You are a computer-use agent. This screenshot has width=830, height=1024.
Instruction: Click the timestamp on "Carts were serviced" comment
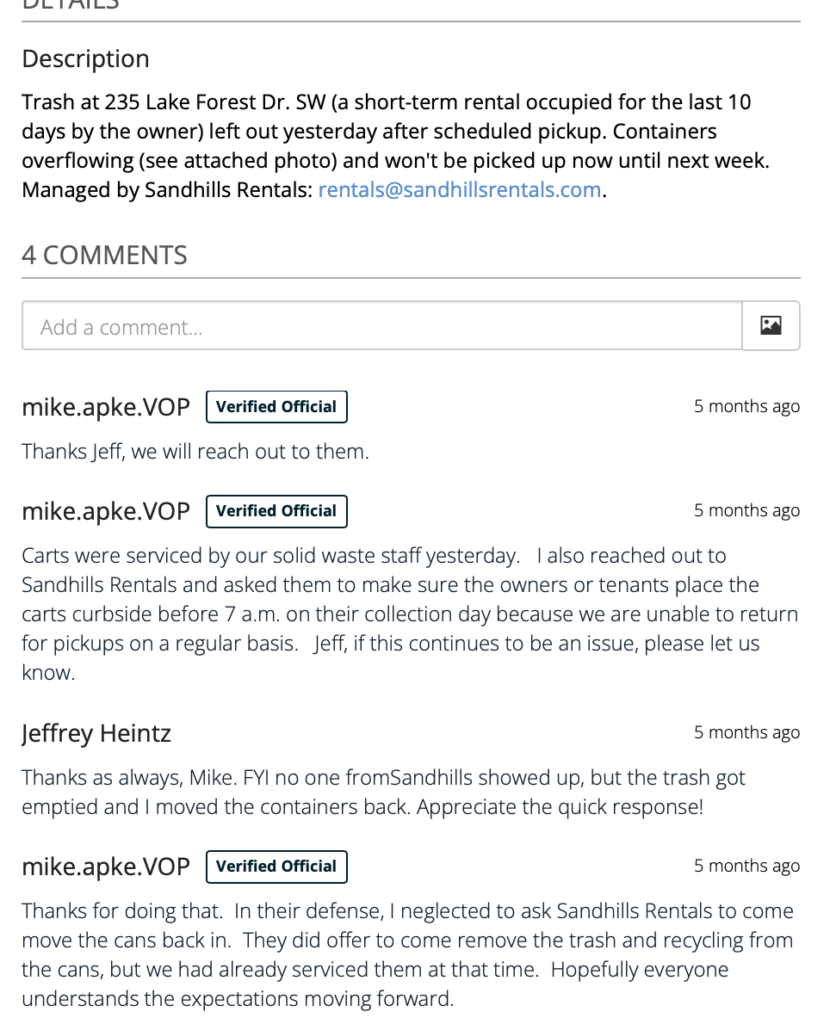(746, 511)
